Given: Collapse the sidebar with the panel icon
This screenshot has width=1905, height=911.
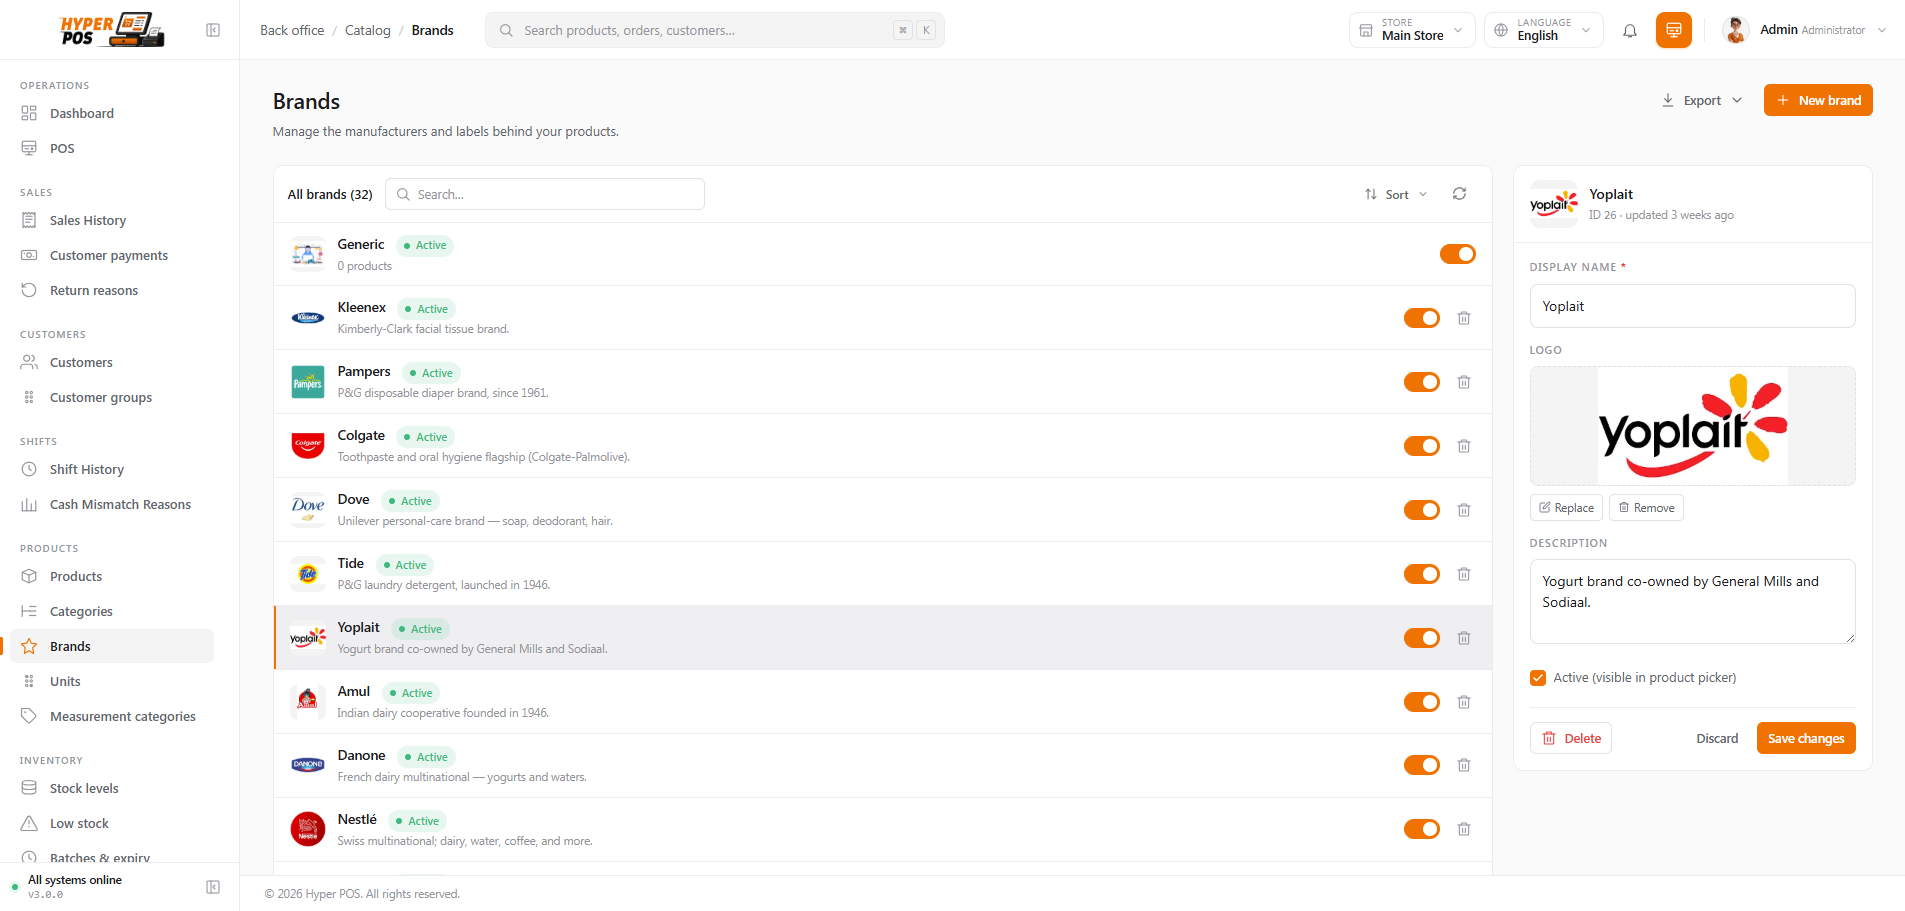Looking at the screenshot, I should (x=213, y=30).
